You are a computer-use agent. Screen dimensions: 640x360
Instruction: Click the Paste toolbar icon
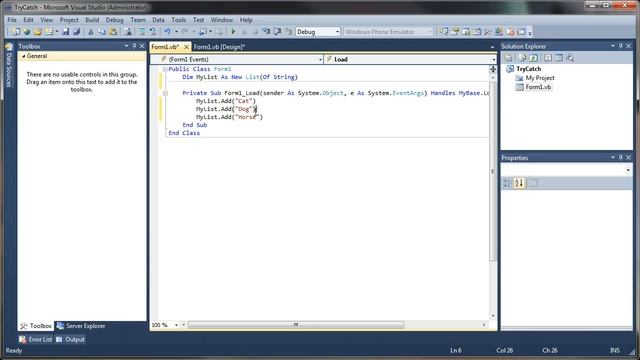[113, 32]
